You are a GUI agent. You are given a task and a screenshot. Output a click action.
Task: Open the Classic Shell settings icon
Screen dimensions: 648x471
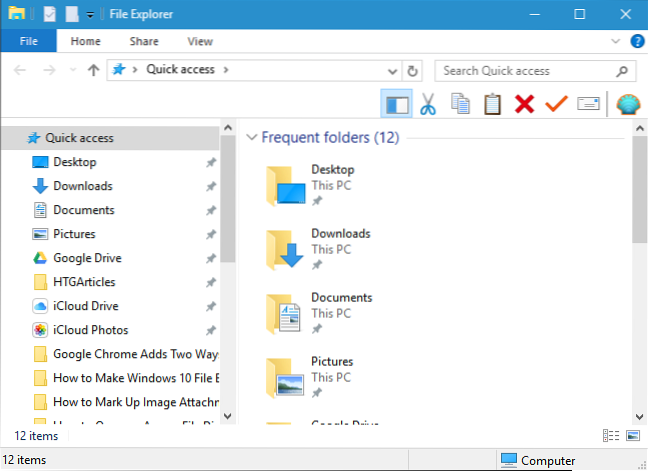628,104
